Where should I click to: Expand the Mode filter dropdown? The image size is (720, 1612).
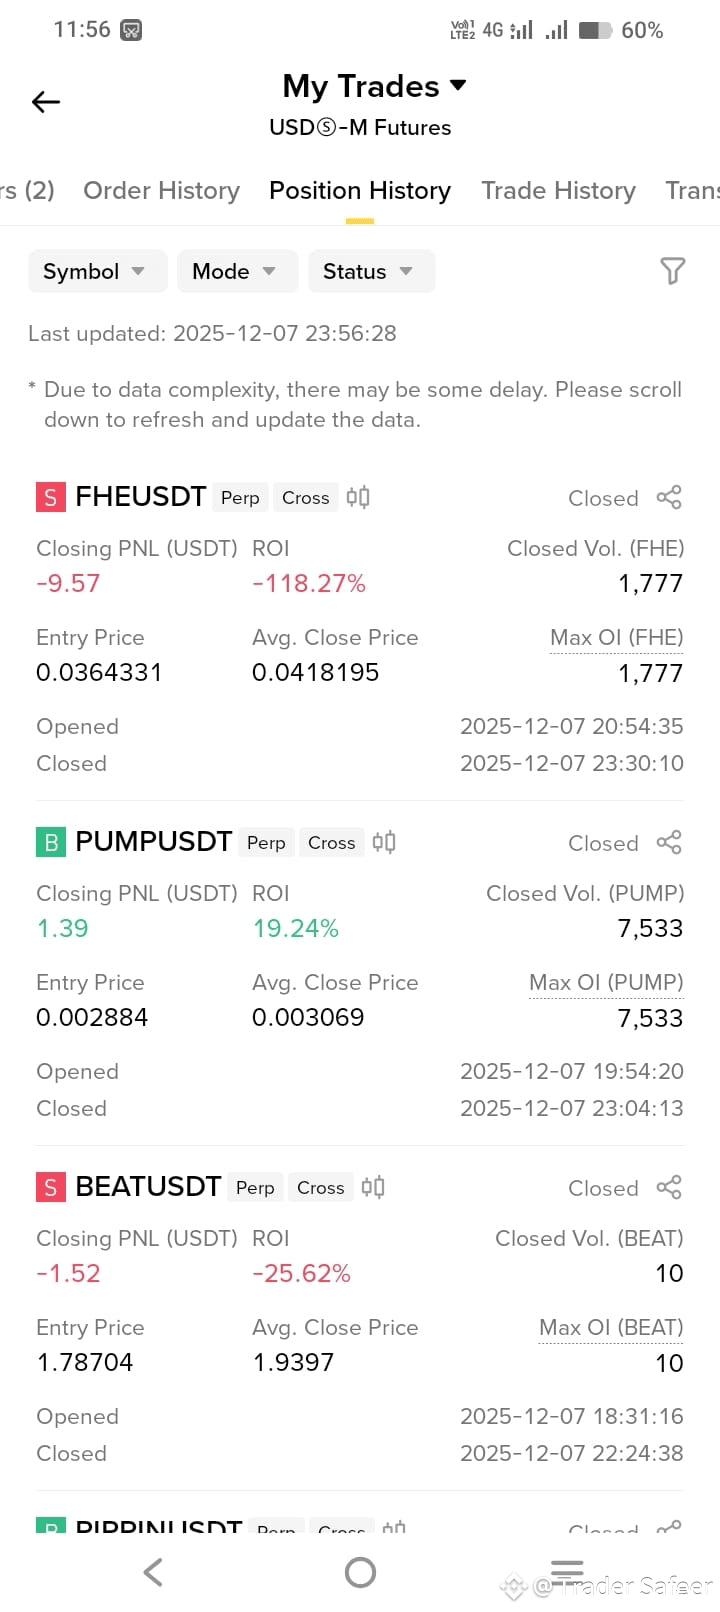[x=237, y=271]
